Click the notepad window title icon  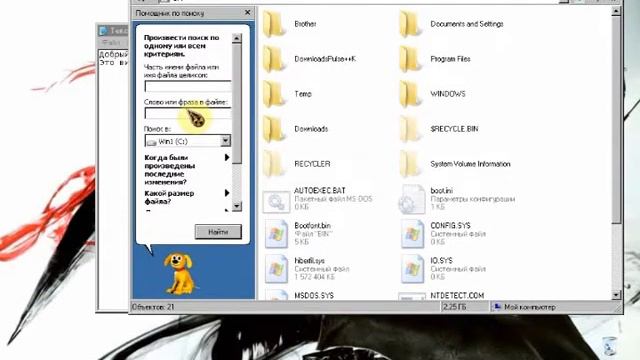click(104, 31)
